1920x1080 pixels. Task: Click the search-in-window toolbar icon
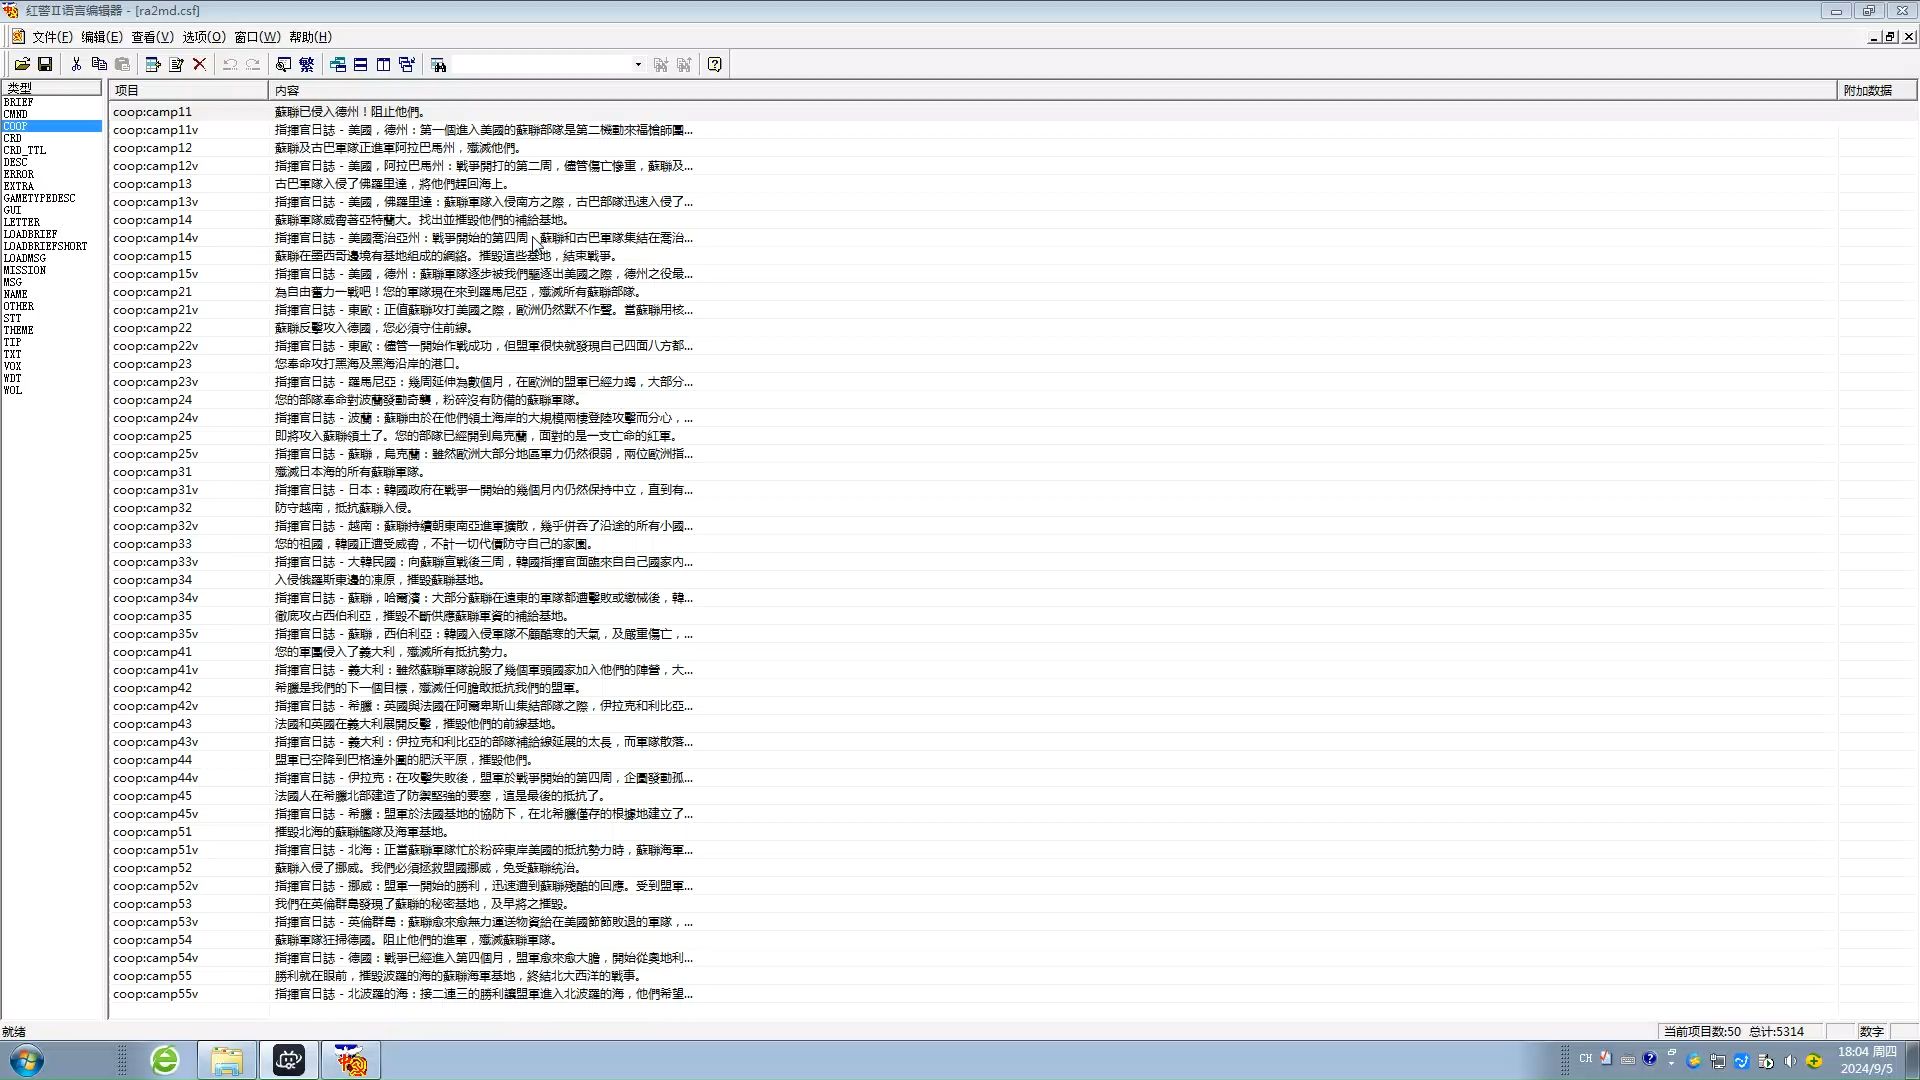click(x=284, y=64)
